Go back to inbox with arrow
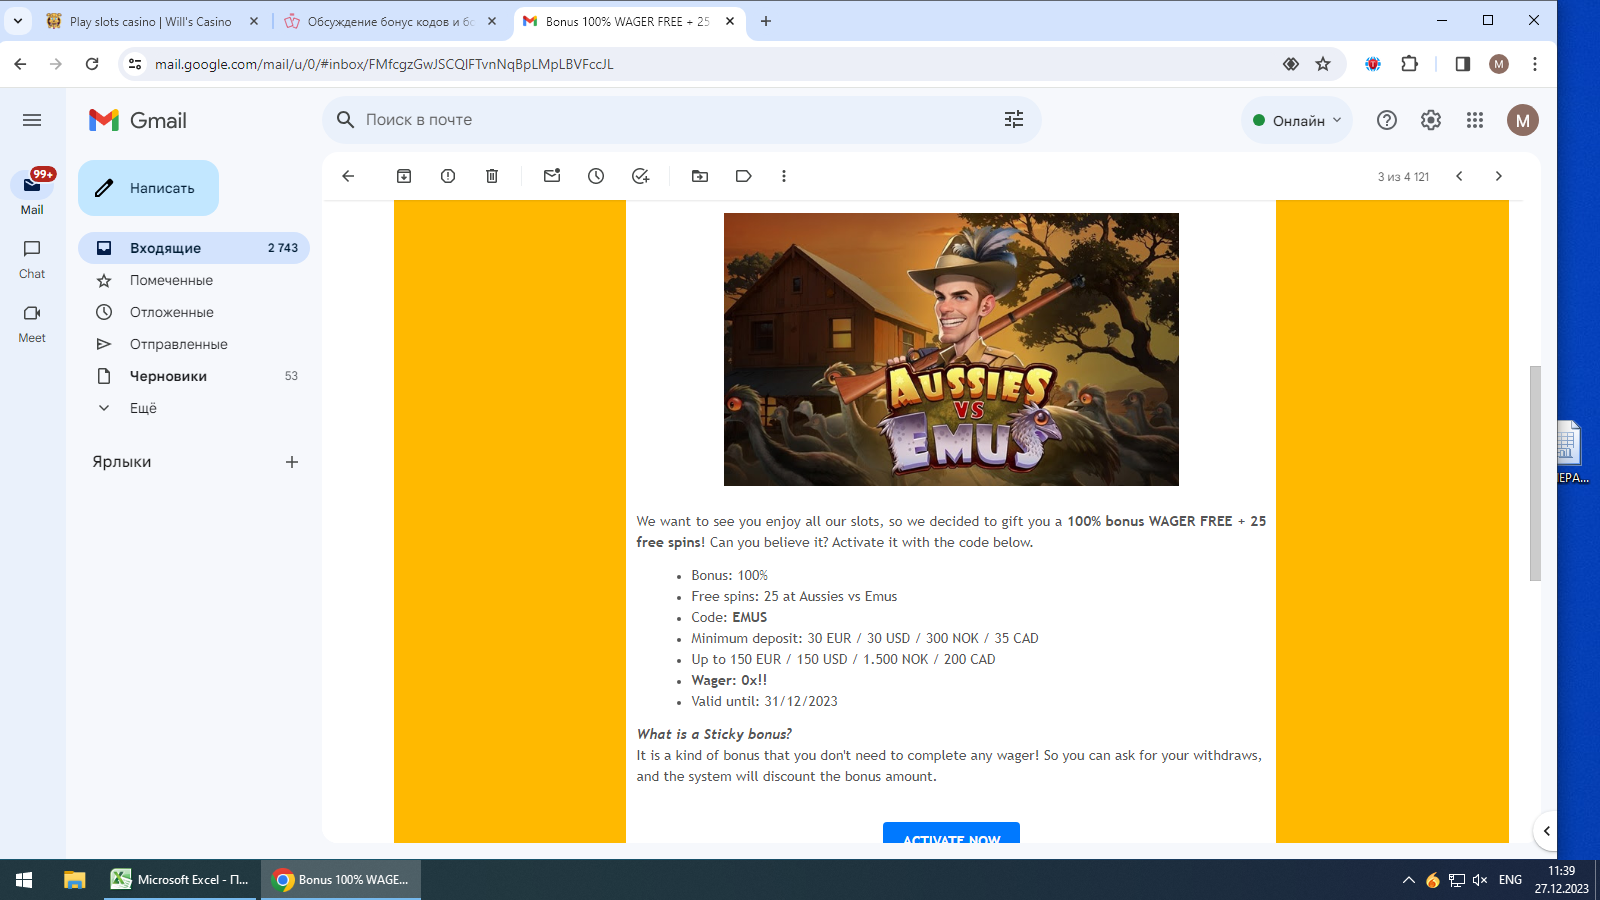 348,176
